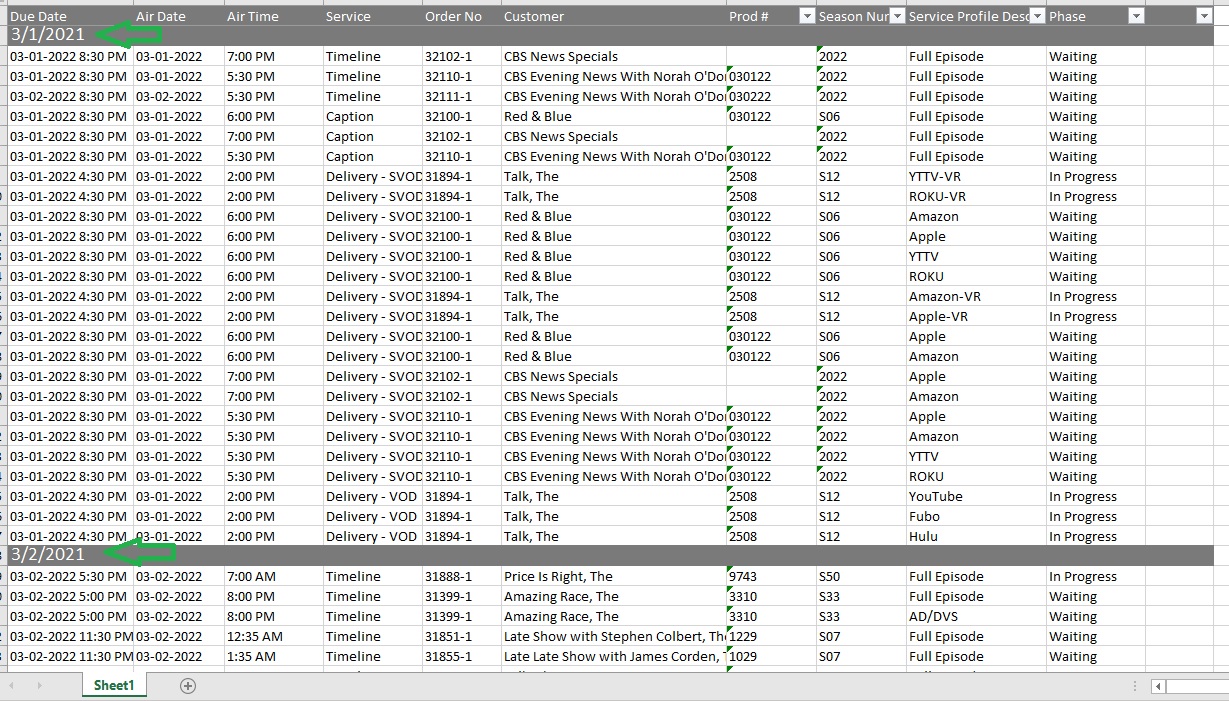Click the ROKU-VR service profile cell

976,196
